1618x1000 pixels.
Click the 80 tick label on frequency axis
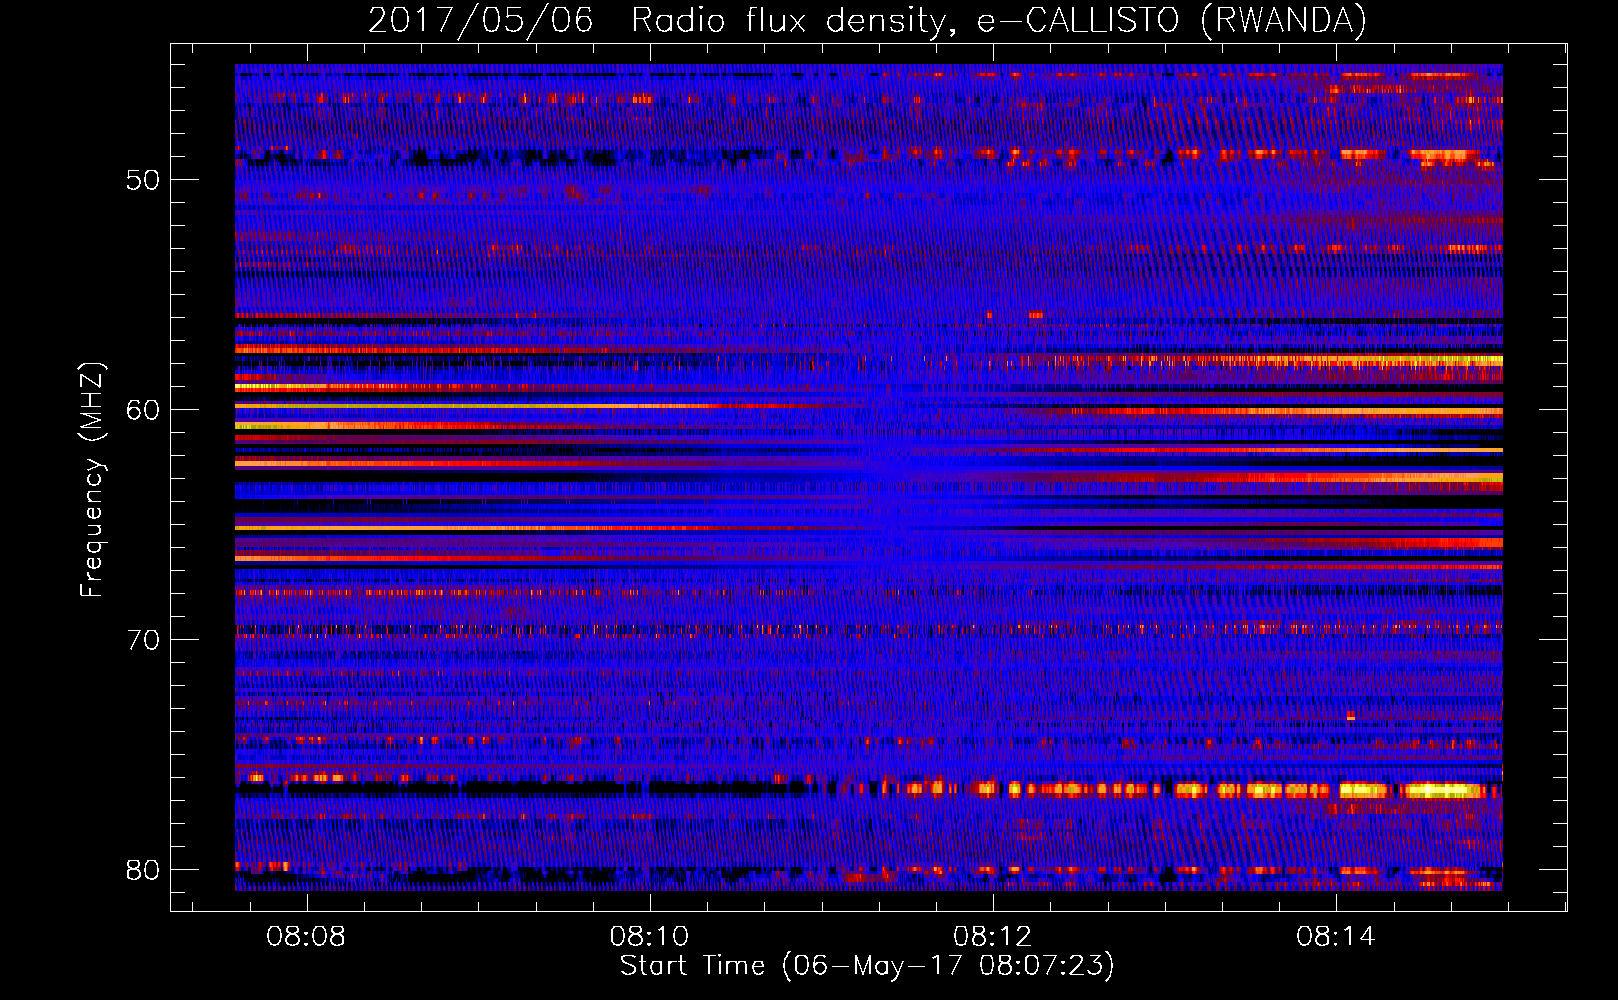[142, 870]
